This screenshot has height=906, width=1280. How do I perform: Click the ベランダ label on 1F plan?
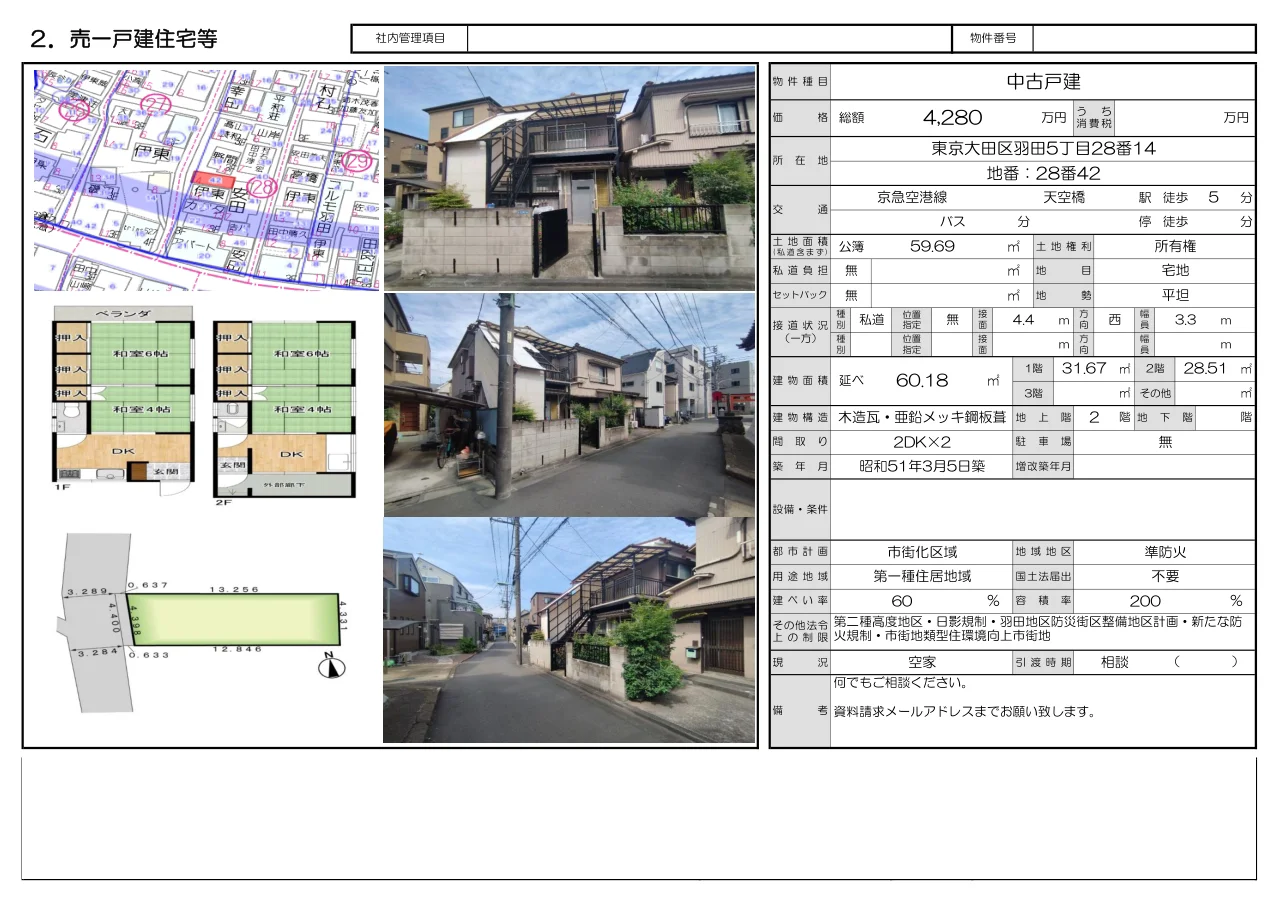click(x=123, y=314)
